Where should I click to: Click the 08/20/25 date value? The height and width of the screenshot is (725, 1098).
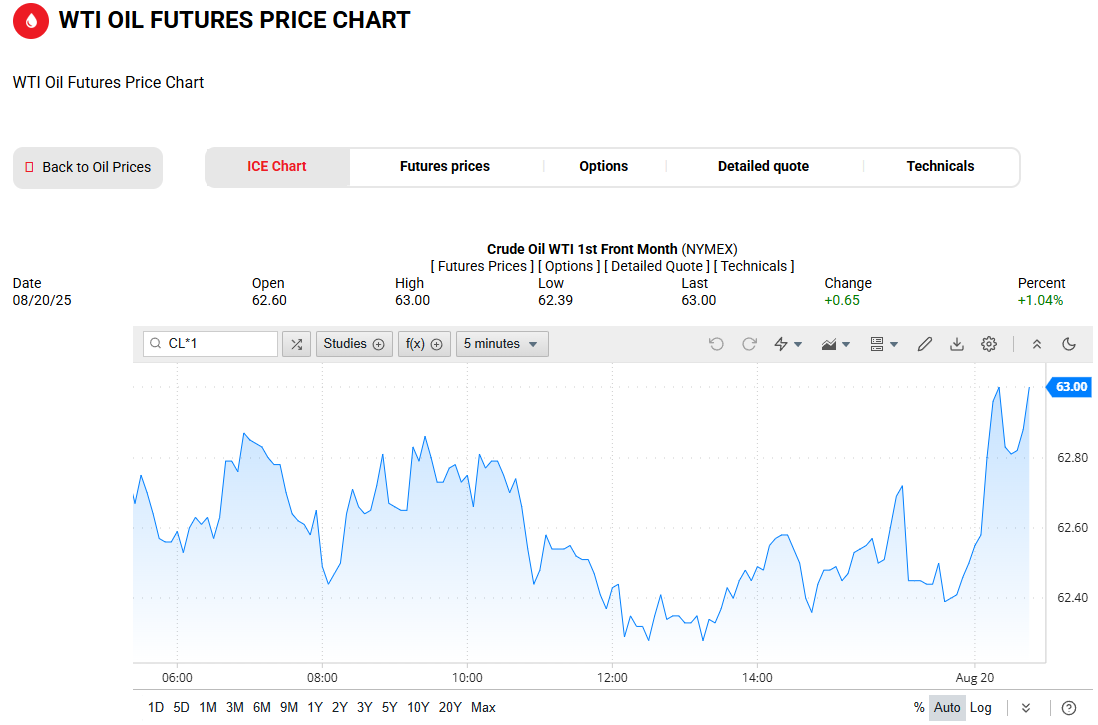42,301
